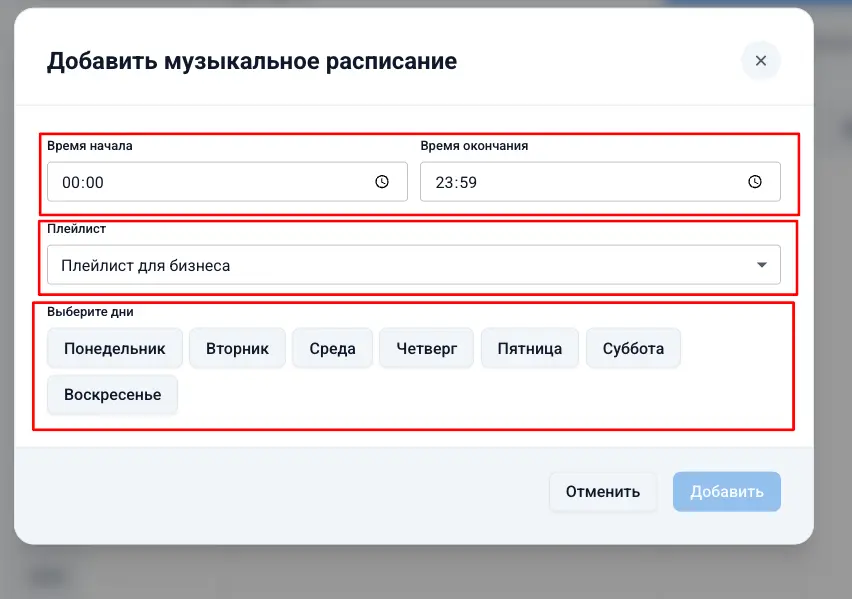This screenshot has height=599, width=852.
Task: Select Четверг as a schedule day
Action: tap(426, 349)
